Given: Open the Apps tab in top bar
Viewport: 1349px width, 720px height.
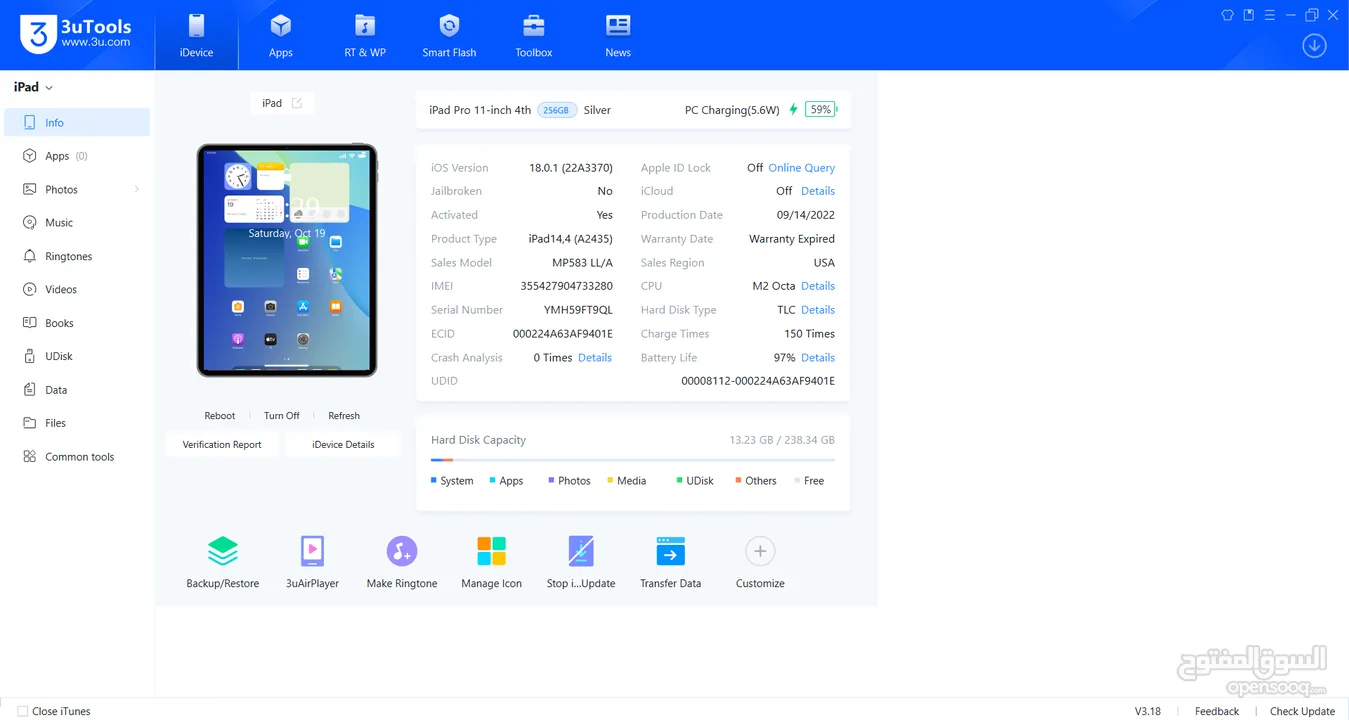Looking at the screenshot, I should coord(281,35).
